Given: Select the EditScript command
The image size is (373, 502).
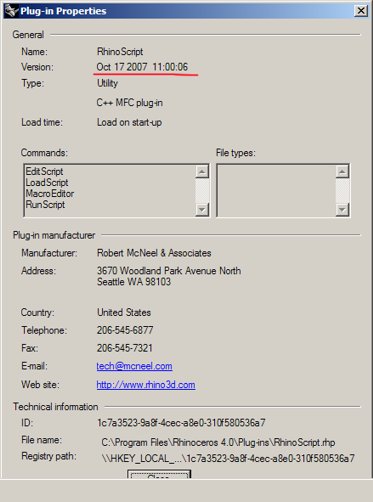Looking at the screenshot, I should click(x=44, y=171).
